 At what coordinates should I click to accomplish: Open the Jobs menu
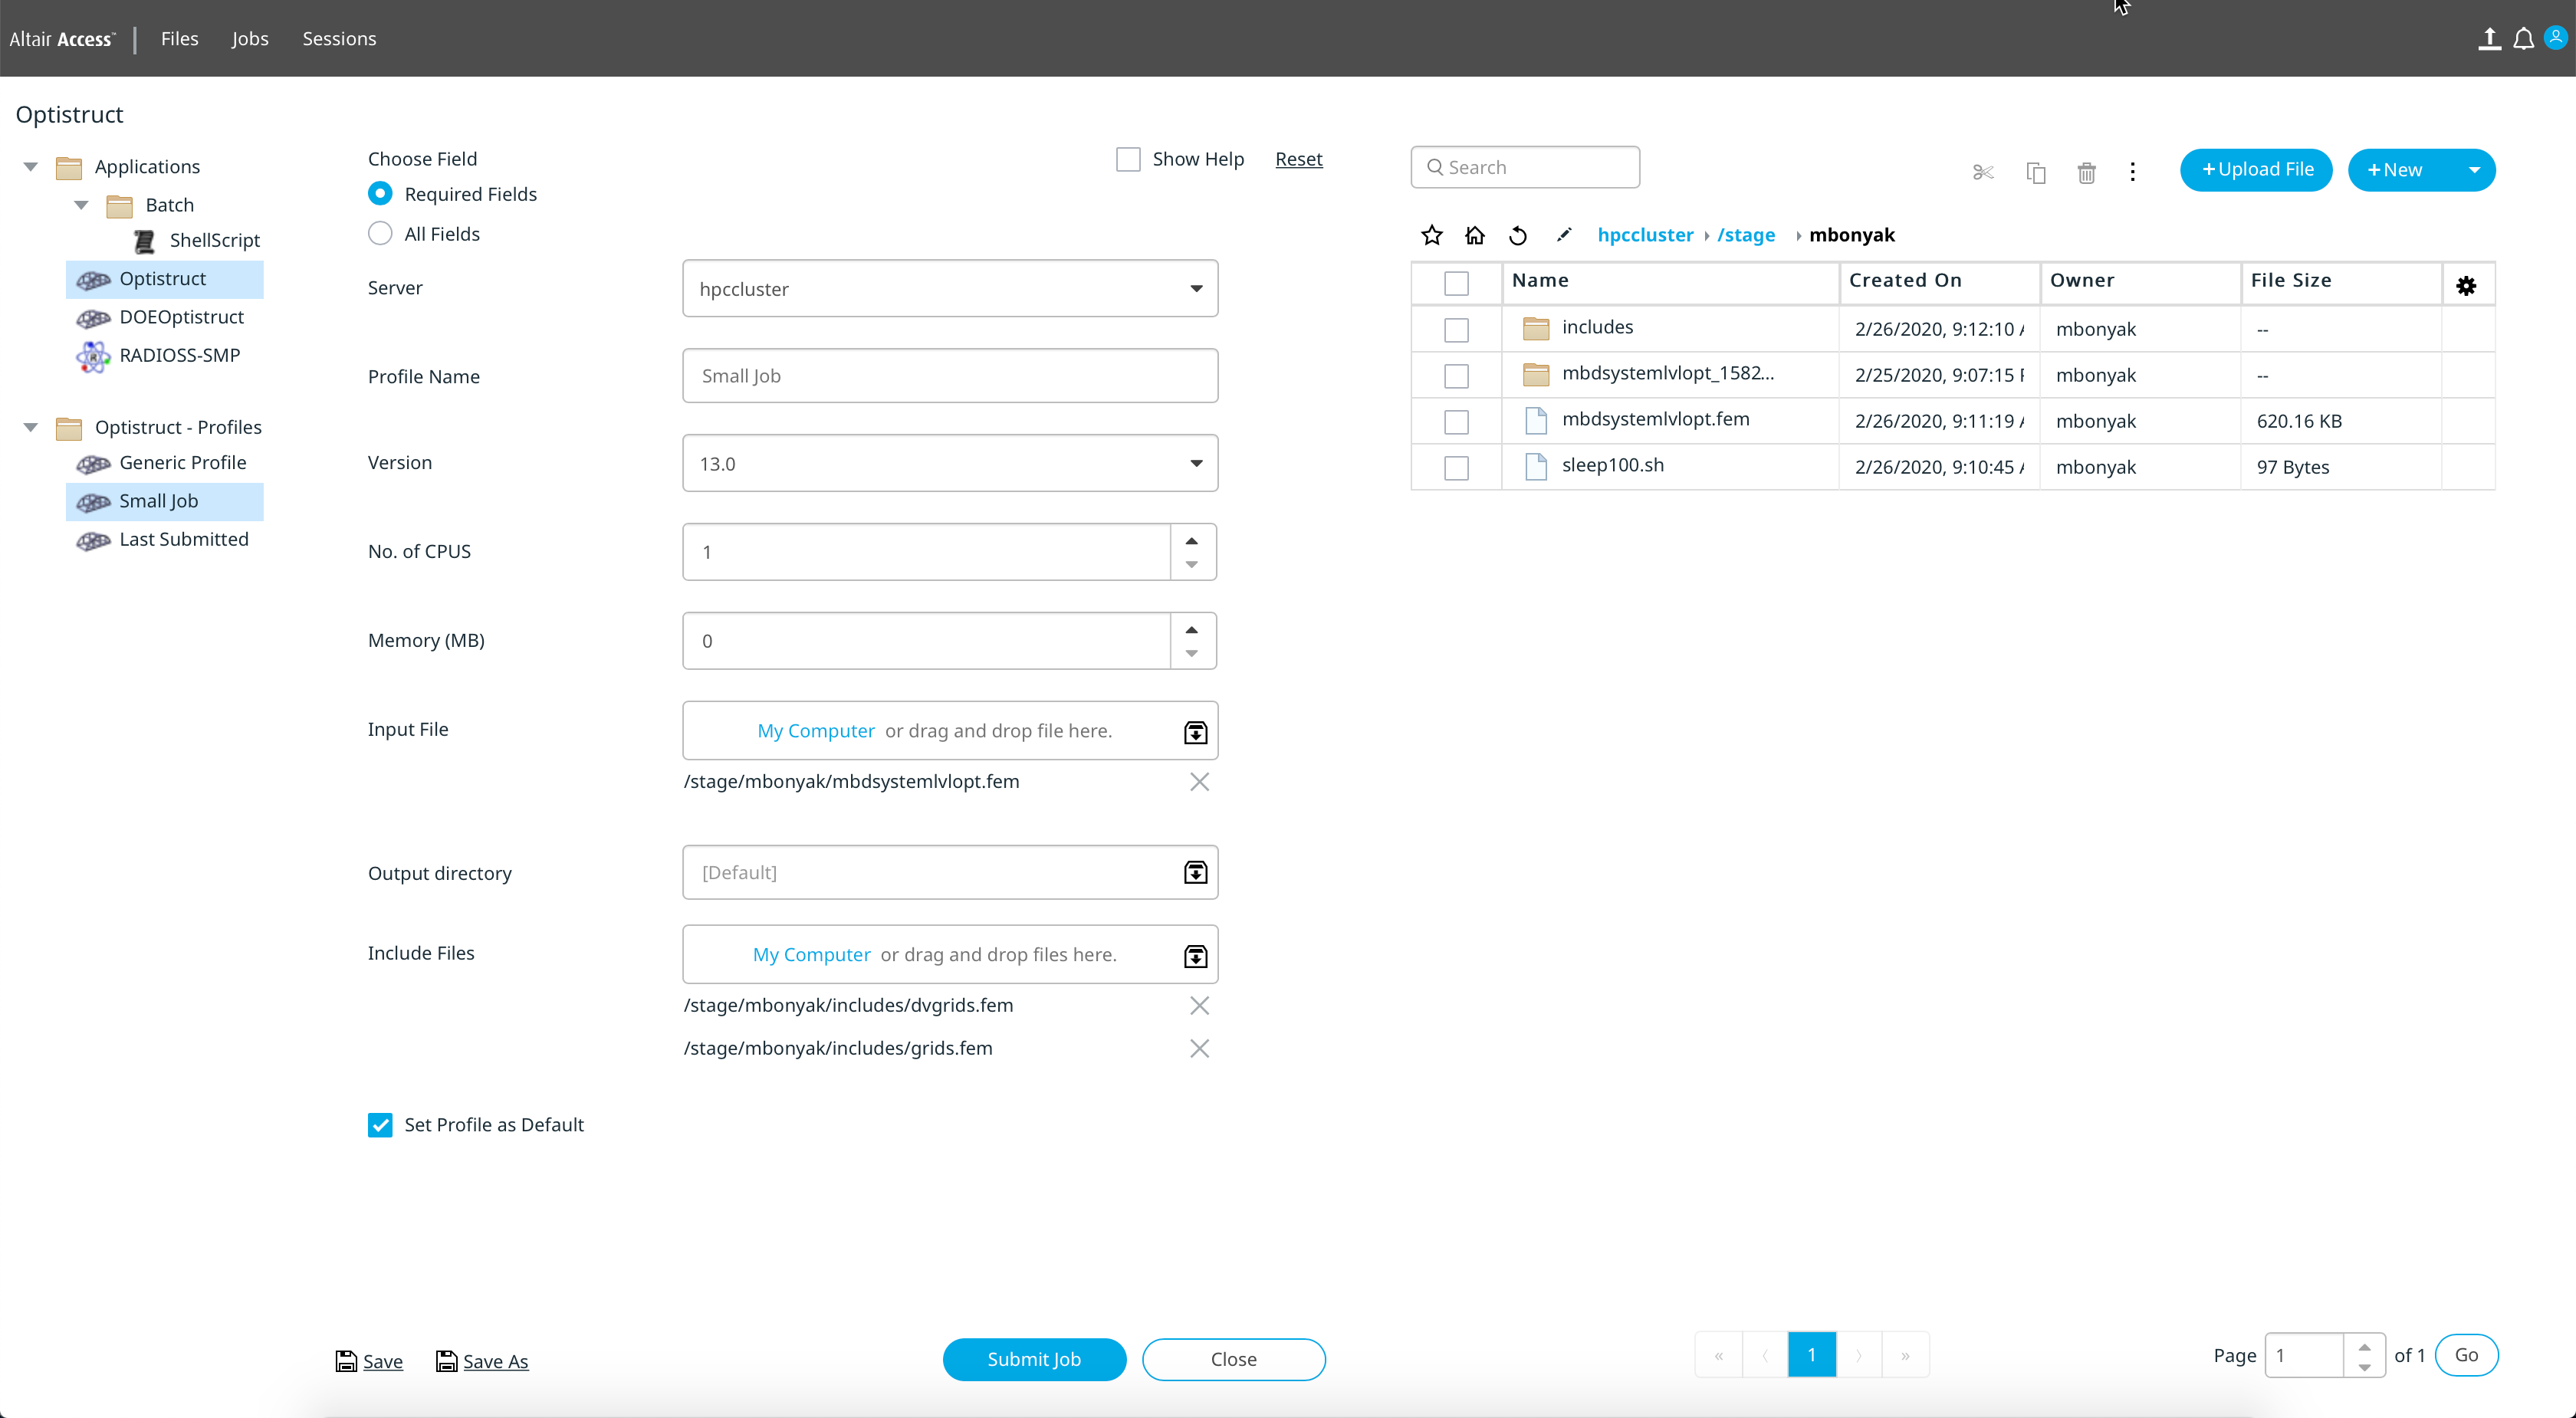click(x=250, y=39)
